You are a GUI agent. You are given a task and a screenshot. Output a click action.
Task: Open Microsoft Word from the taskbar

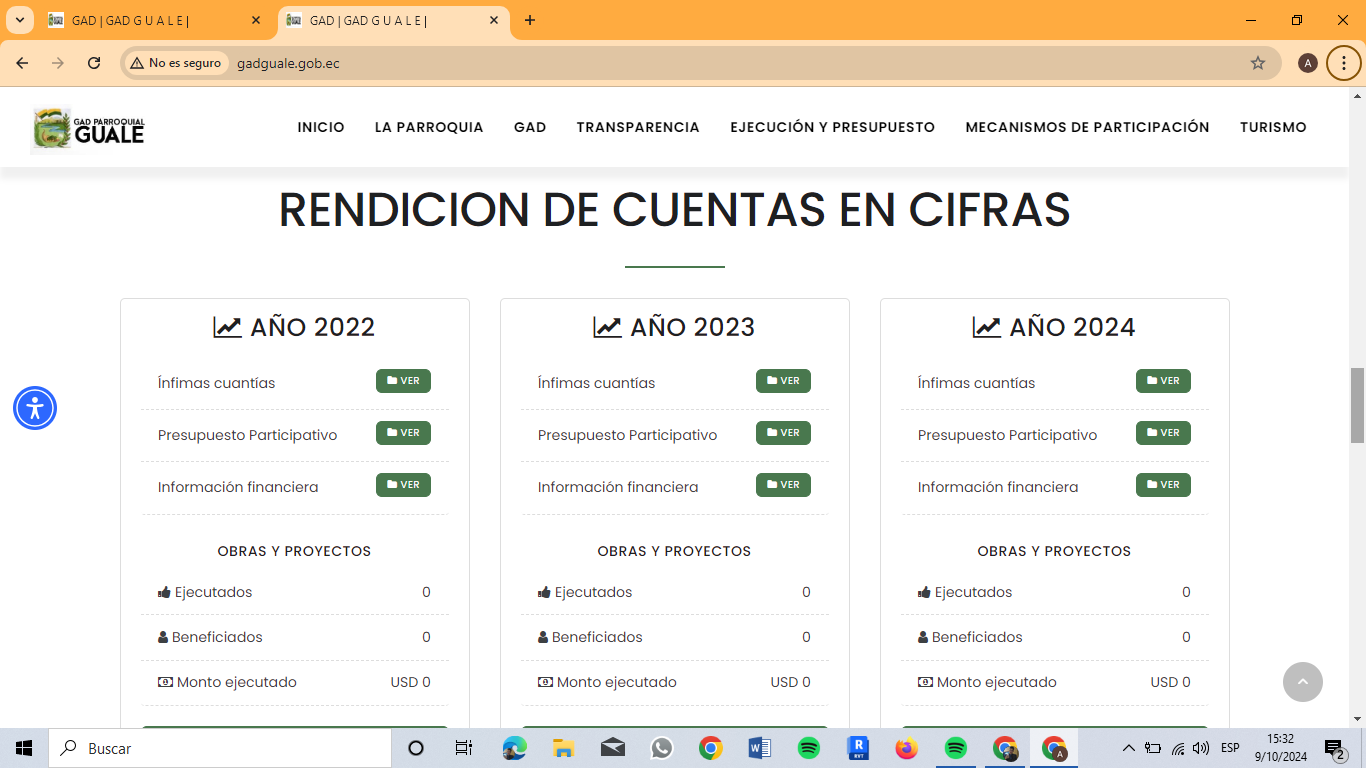coord(759,748)
